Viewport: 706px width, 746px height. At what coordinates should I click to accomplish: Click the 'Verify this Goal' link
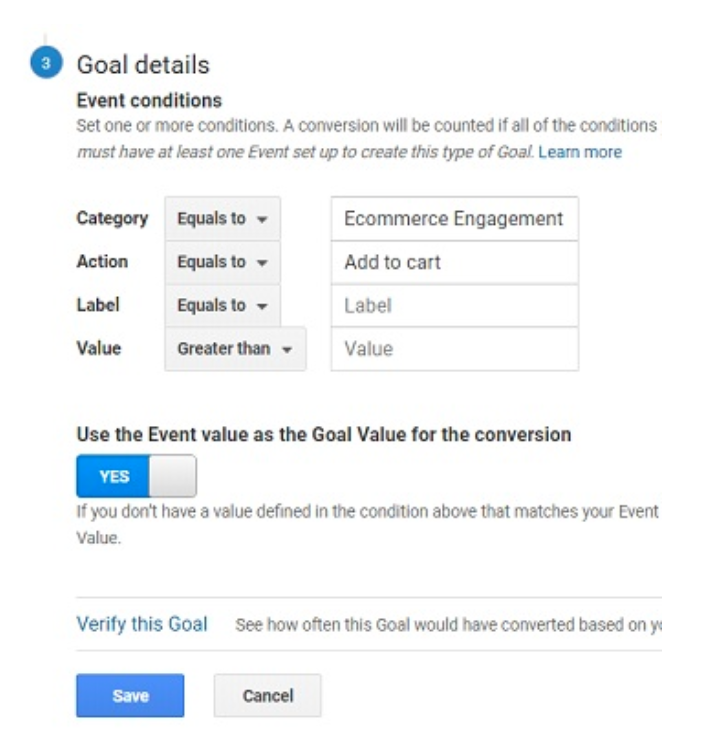pyautogui.click(x=142, y=624)
